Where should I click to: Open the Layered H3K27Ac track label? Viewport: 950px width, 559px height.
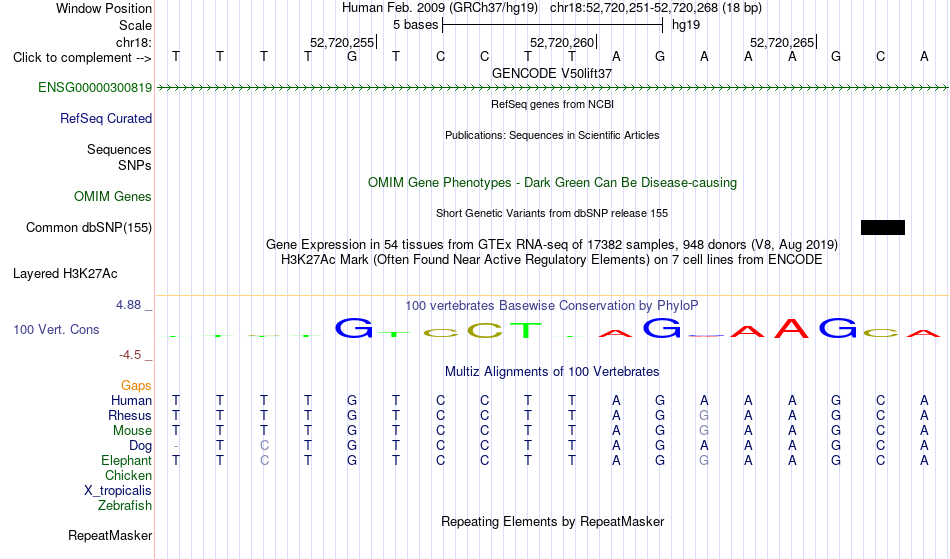65,273
